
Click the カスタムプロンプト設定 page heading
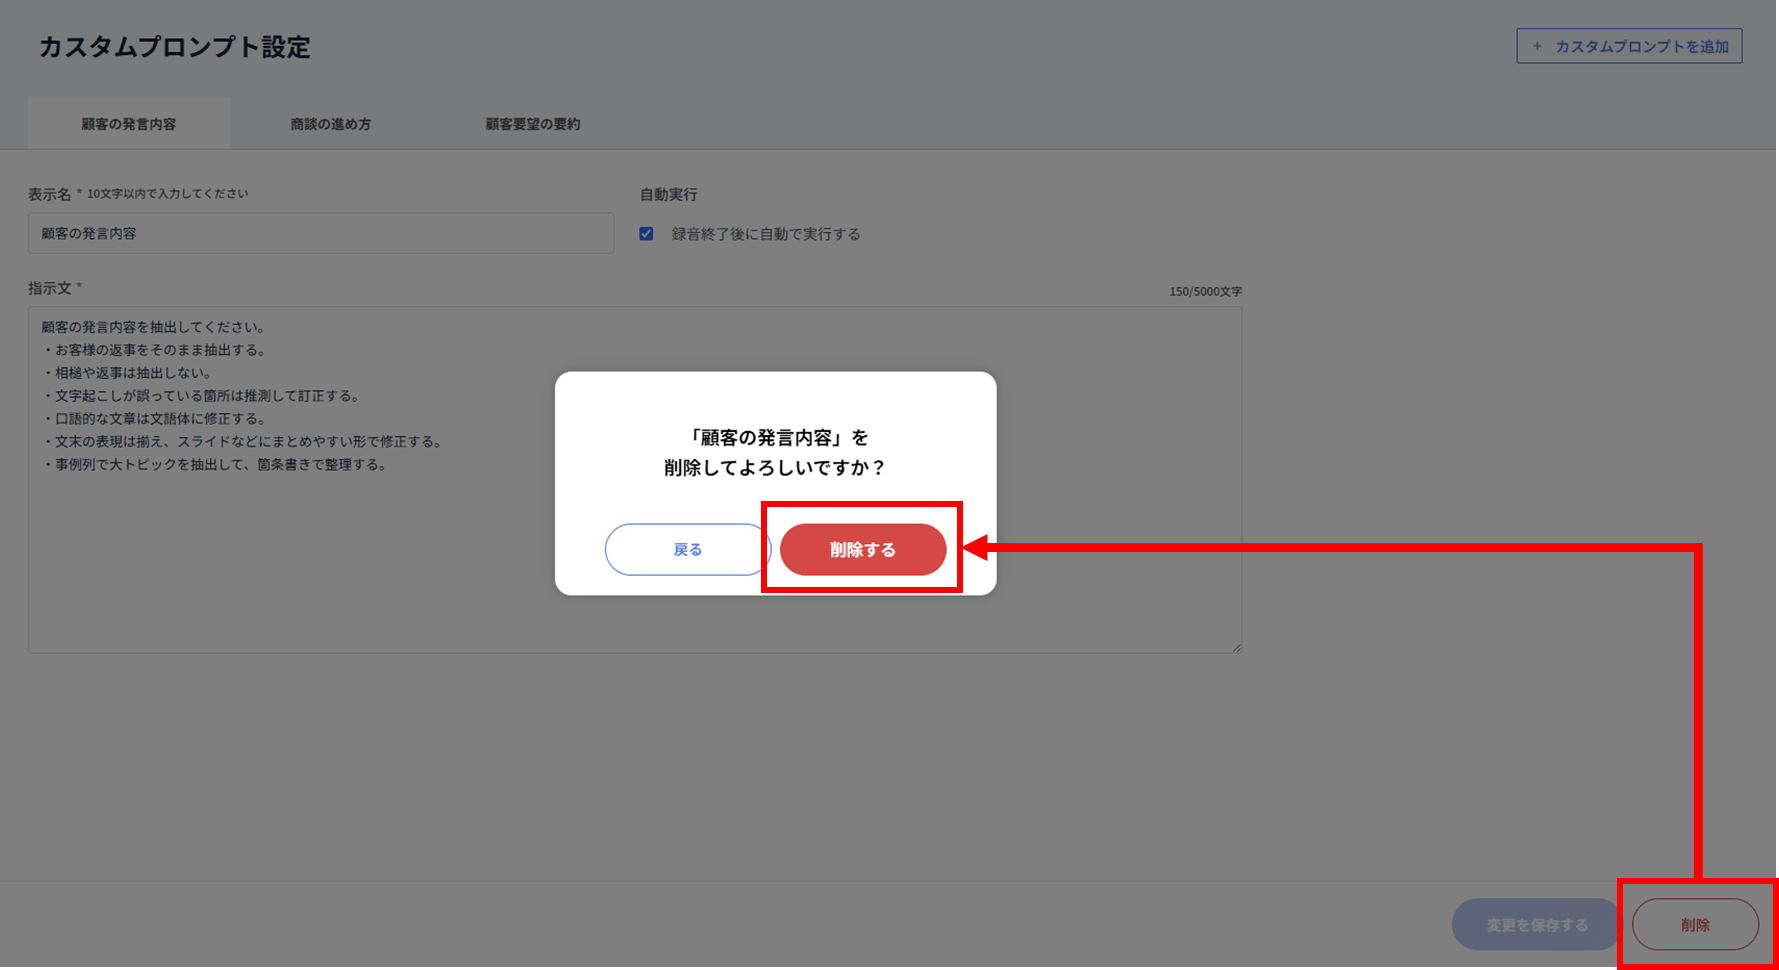pyautogui.click(x=175, y=47)
